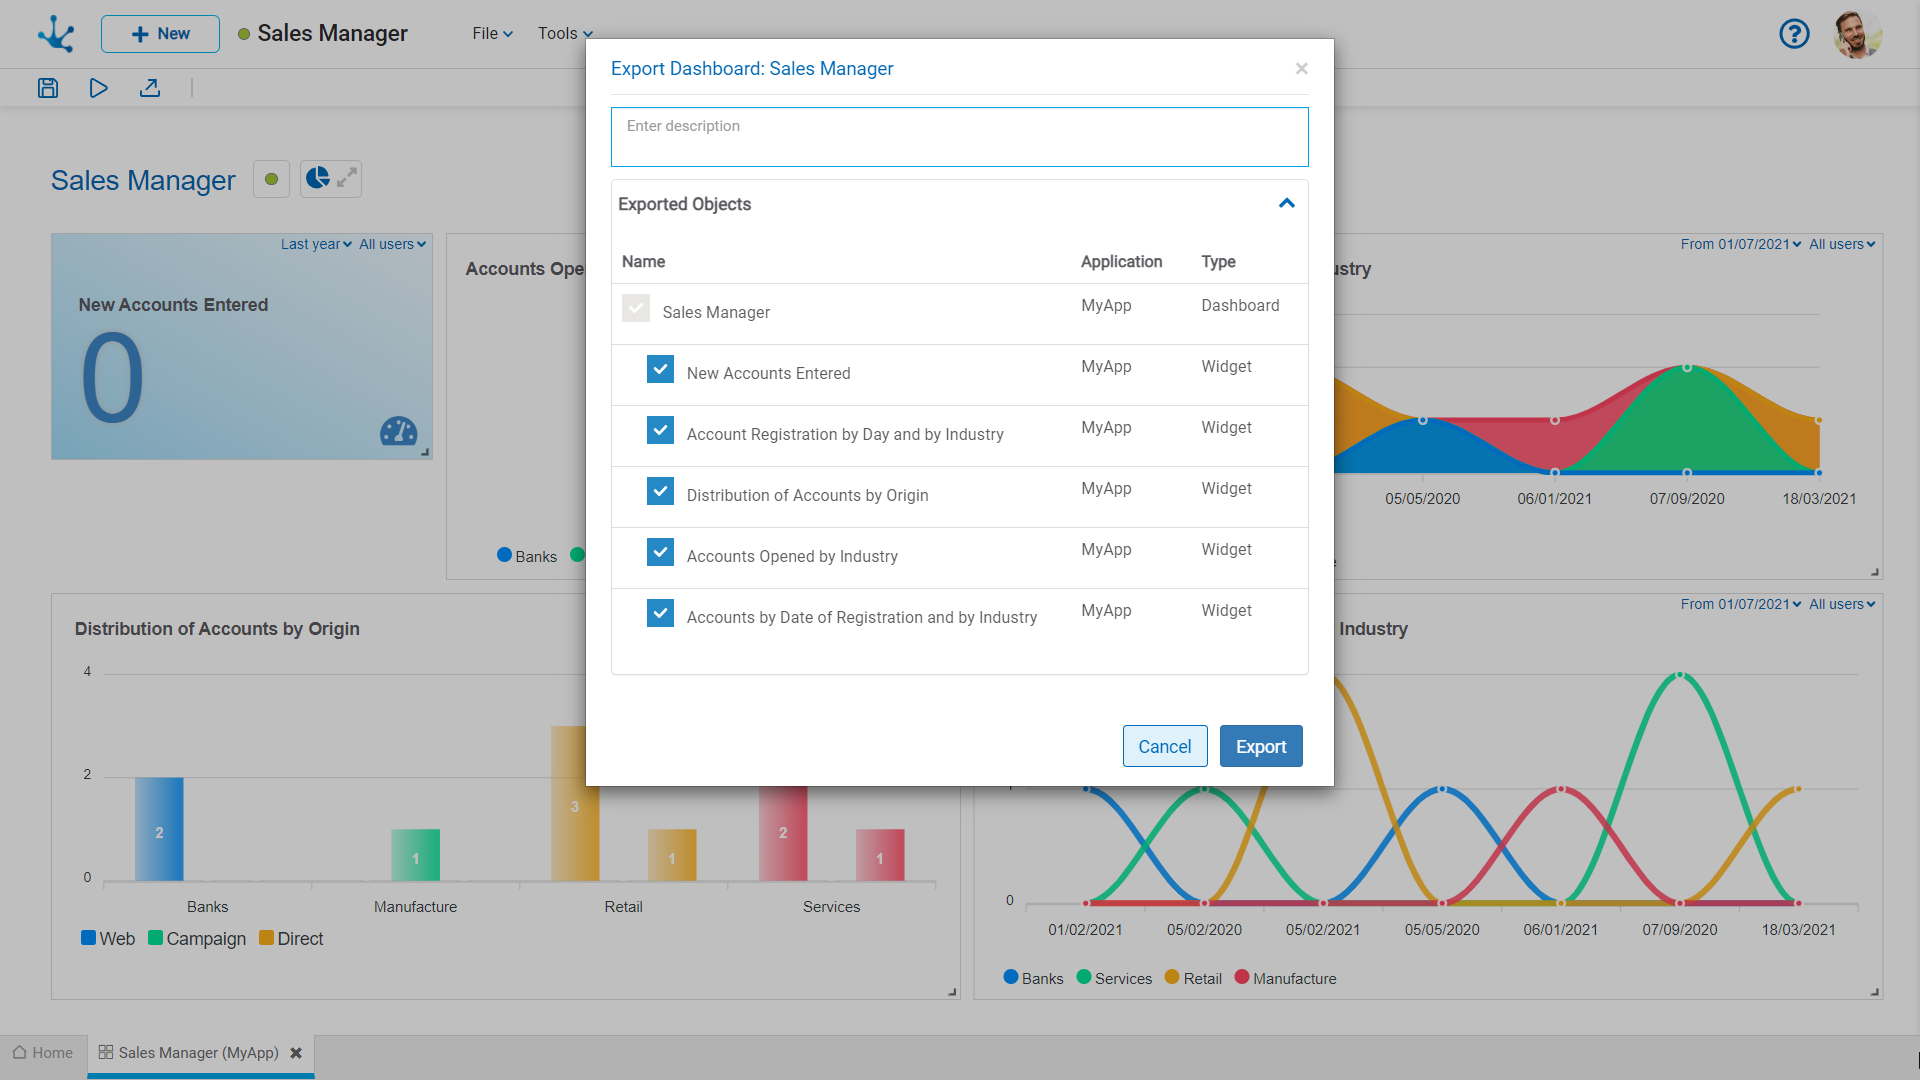Image resolution: width=1920 pixels, height=1080 pixels.
Task: Click the Export button to confirm
Action: [1261, 746]
